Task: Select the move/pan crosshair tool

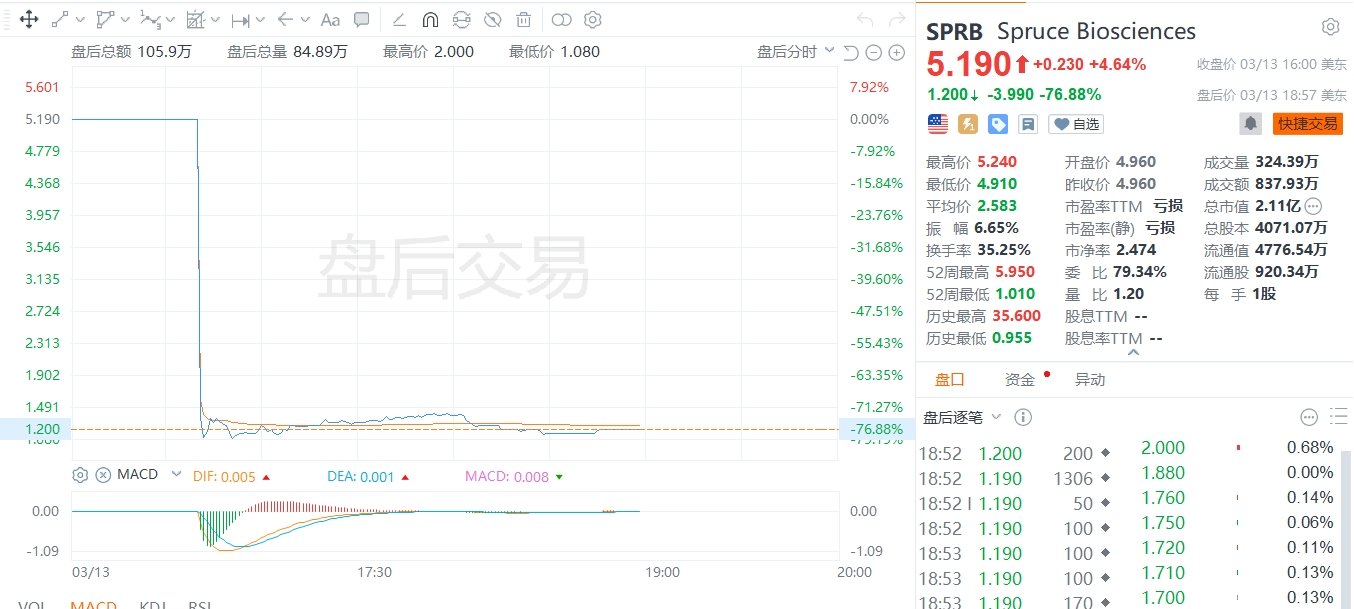Action: click(29, 19)
